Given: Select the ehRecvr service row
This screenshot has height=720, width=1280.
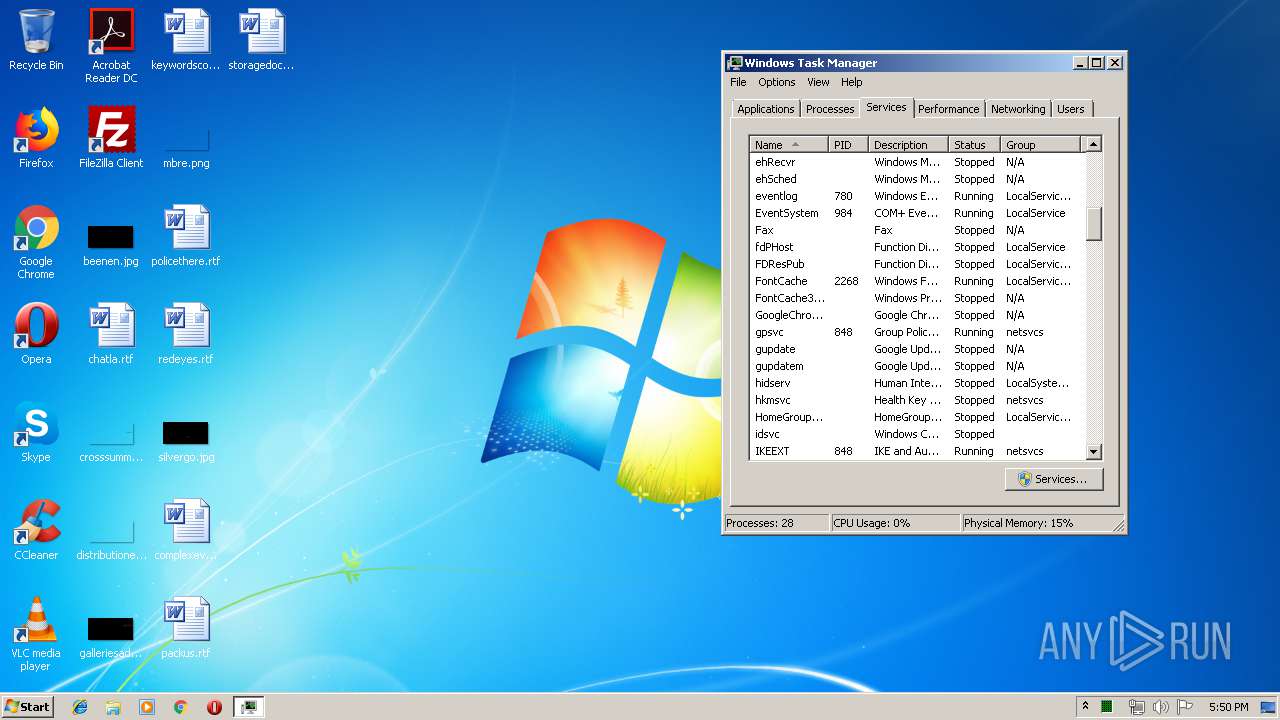Looking at the screenshot, I should (x=916, y=162).
